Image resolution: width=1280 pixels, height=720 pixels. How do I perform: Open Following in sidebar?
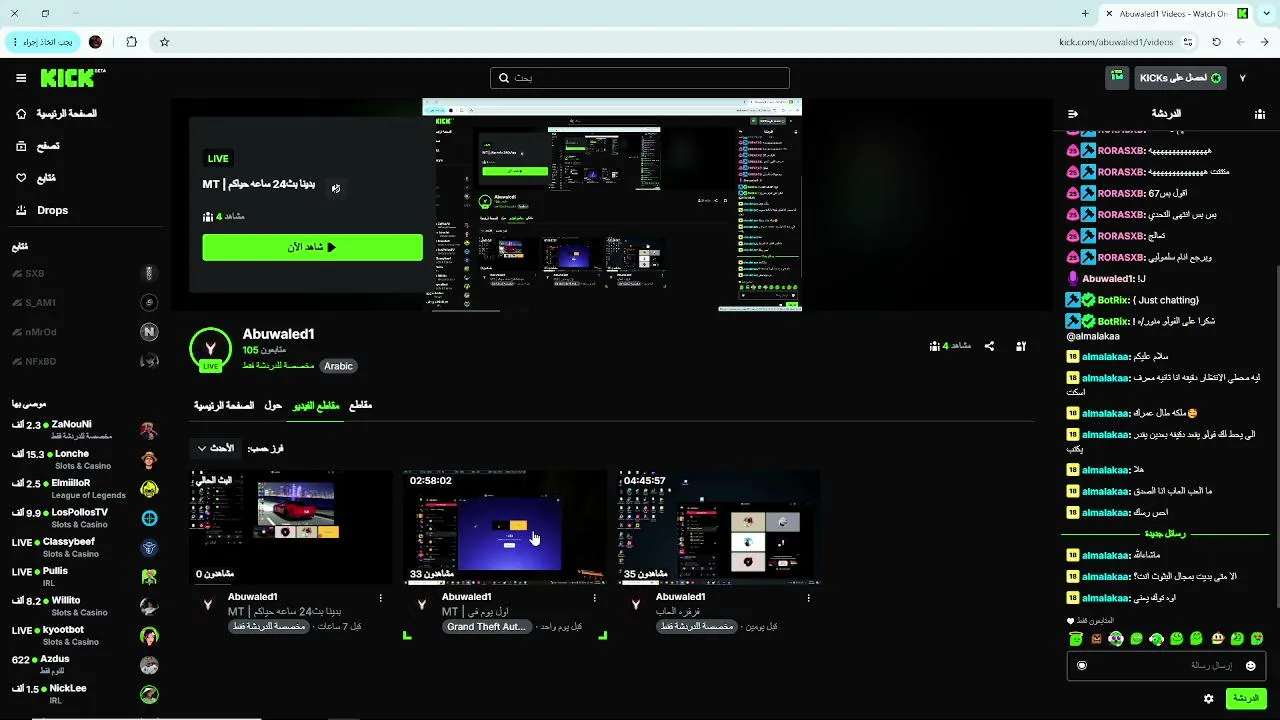(35, 178)
